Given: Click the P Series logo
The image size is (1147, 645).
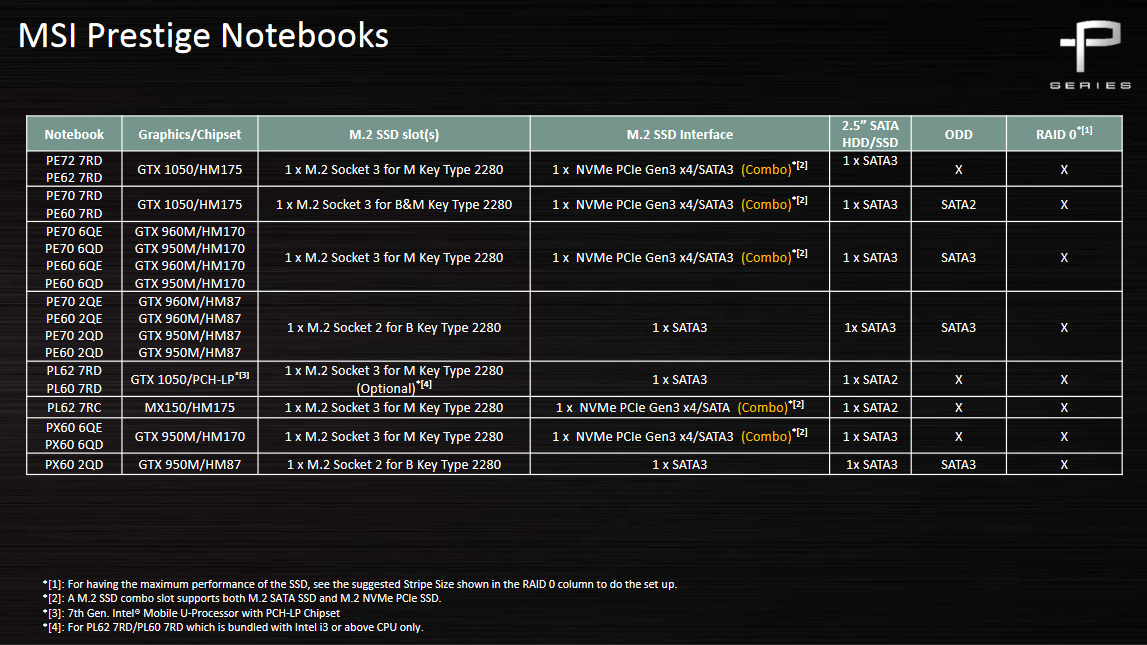Looking at the screenshot, I should (1091, 55).
